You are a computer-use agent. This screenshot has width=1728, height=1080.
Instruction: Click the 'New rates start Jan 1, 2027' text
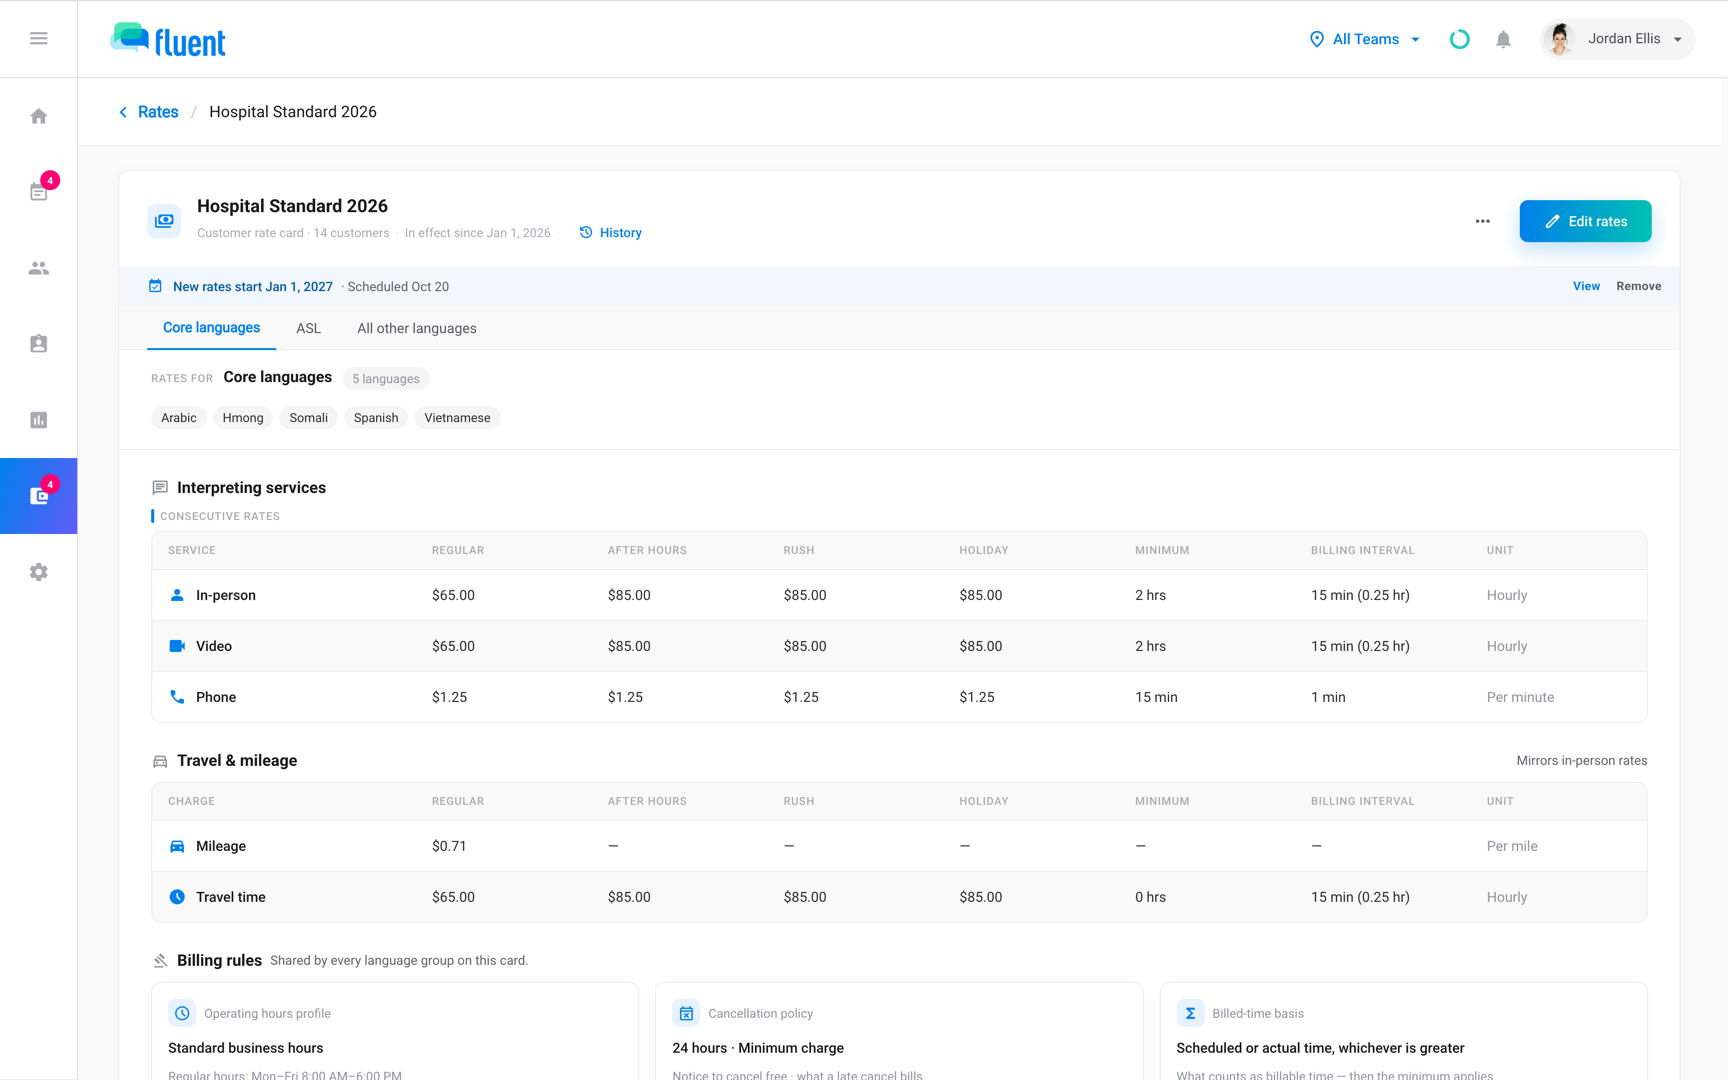click(x=253, y=286)
